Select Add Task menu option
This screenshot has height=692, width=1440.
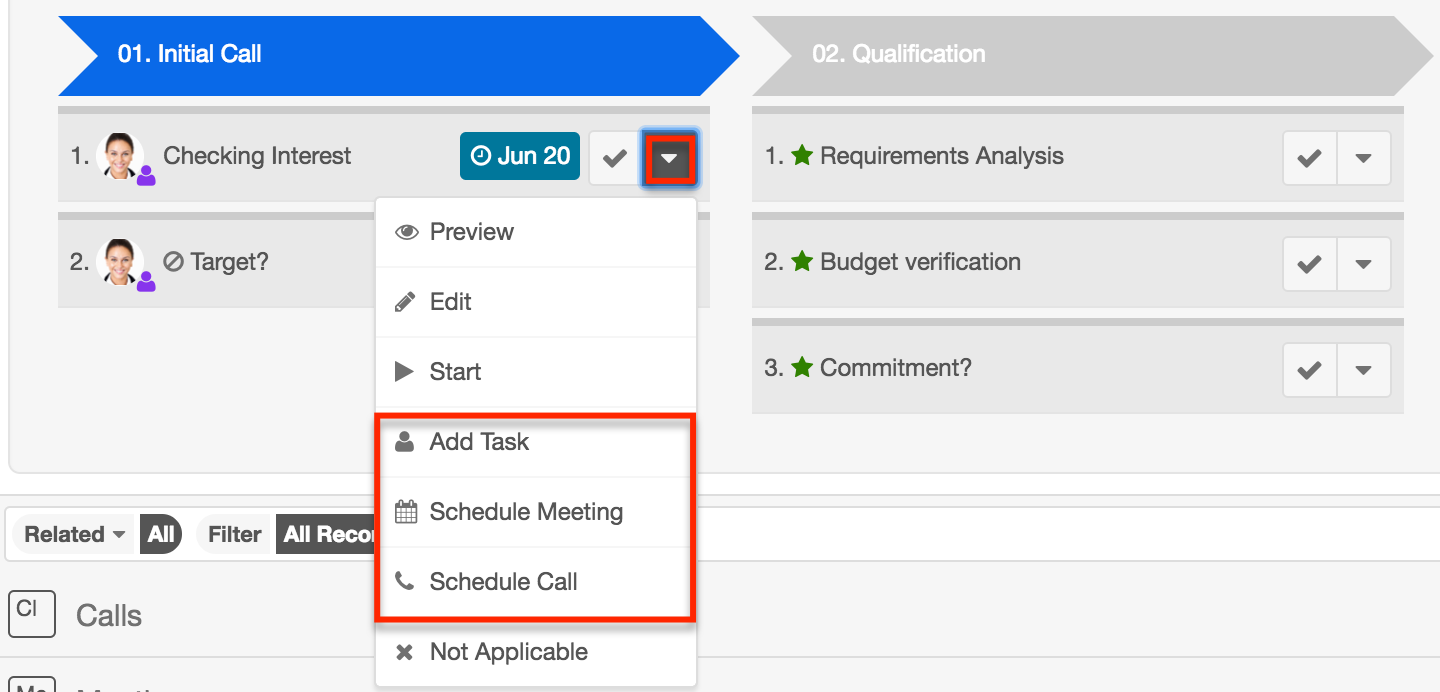479,442
